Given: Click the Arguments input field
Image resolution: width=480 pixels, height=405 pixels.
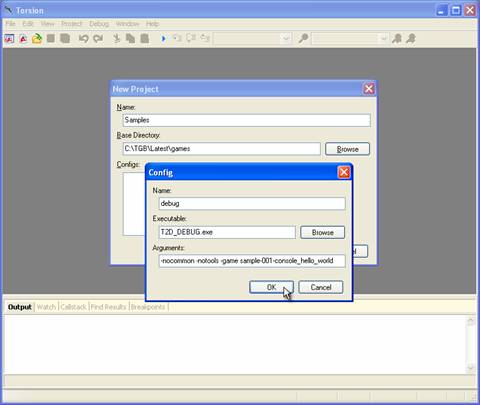Looking at the screenshot, I should (252, 261).
